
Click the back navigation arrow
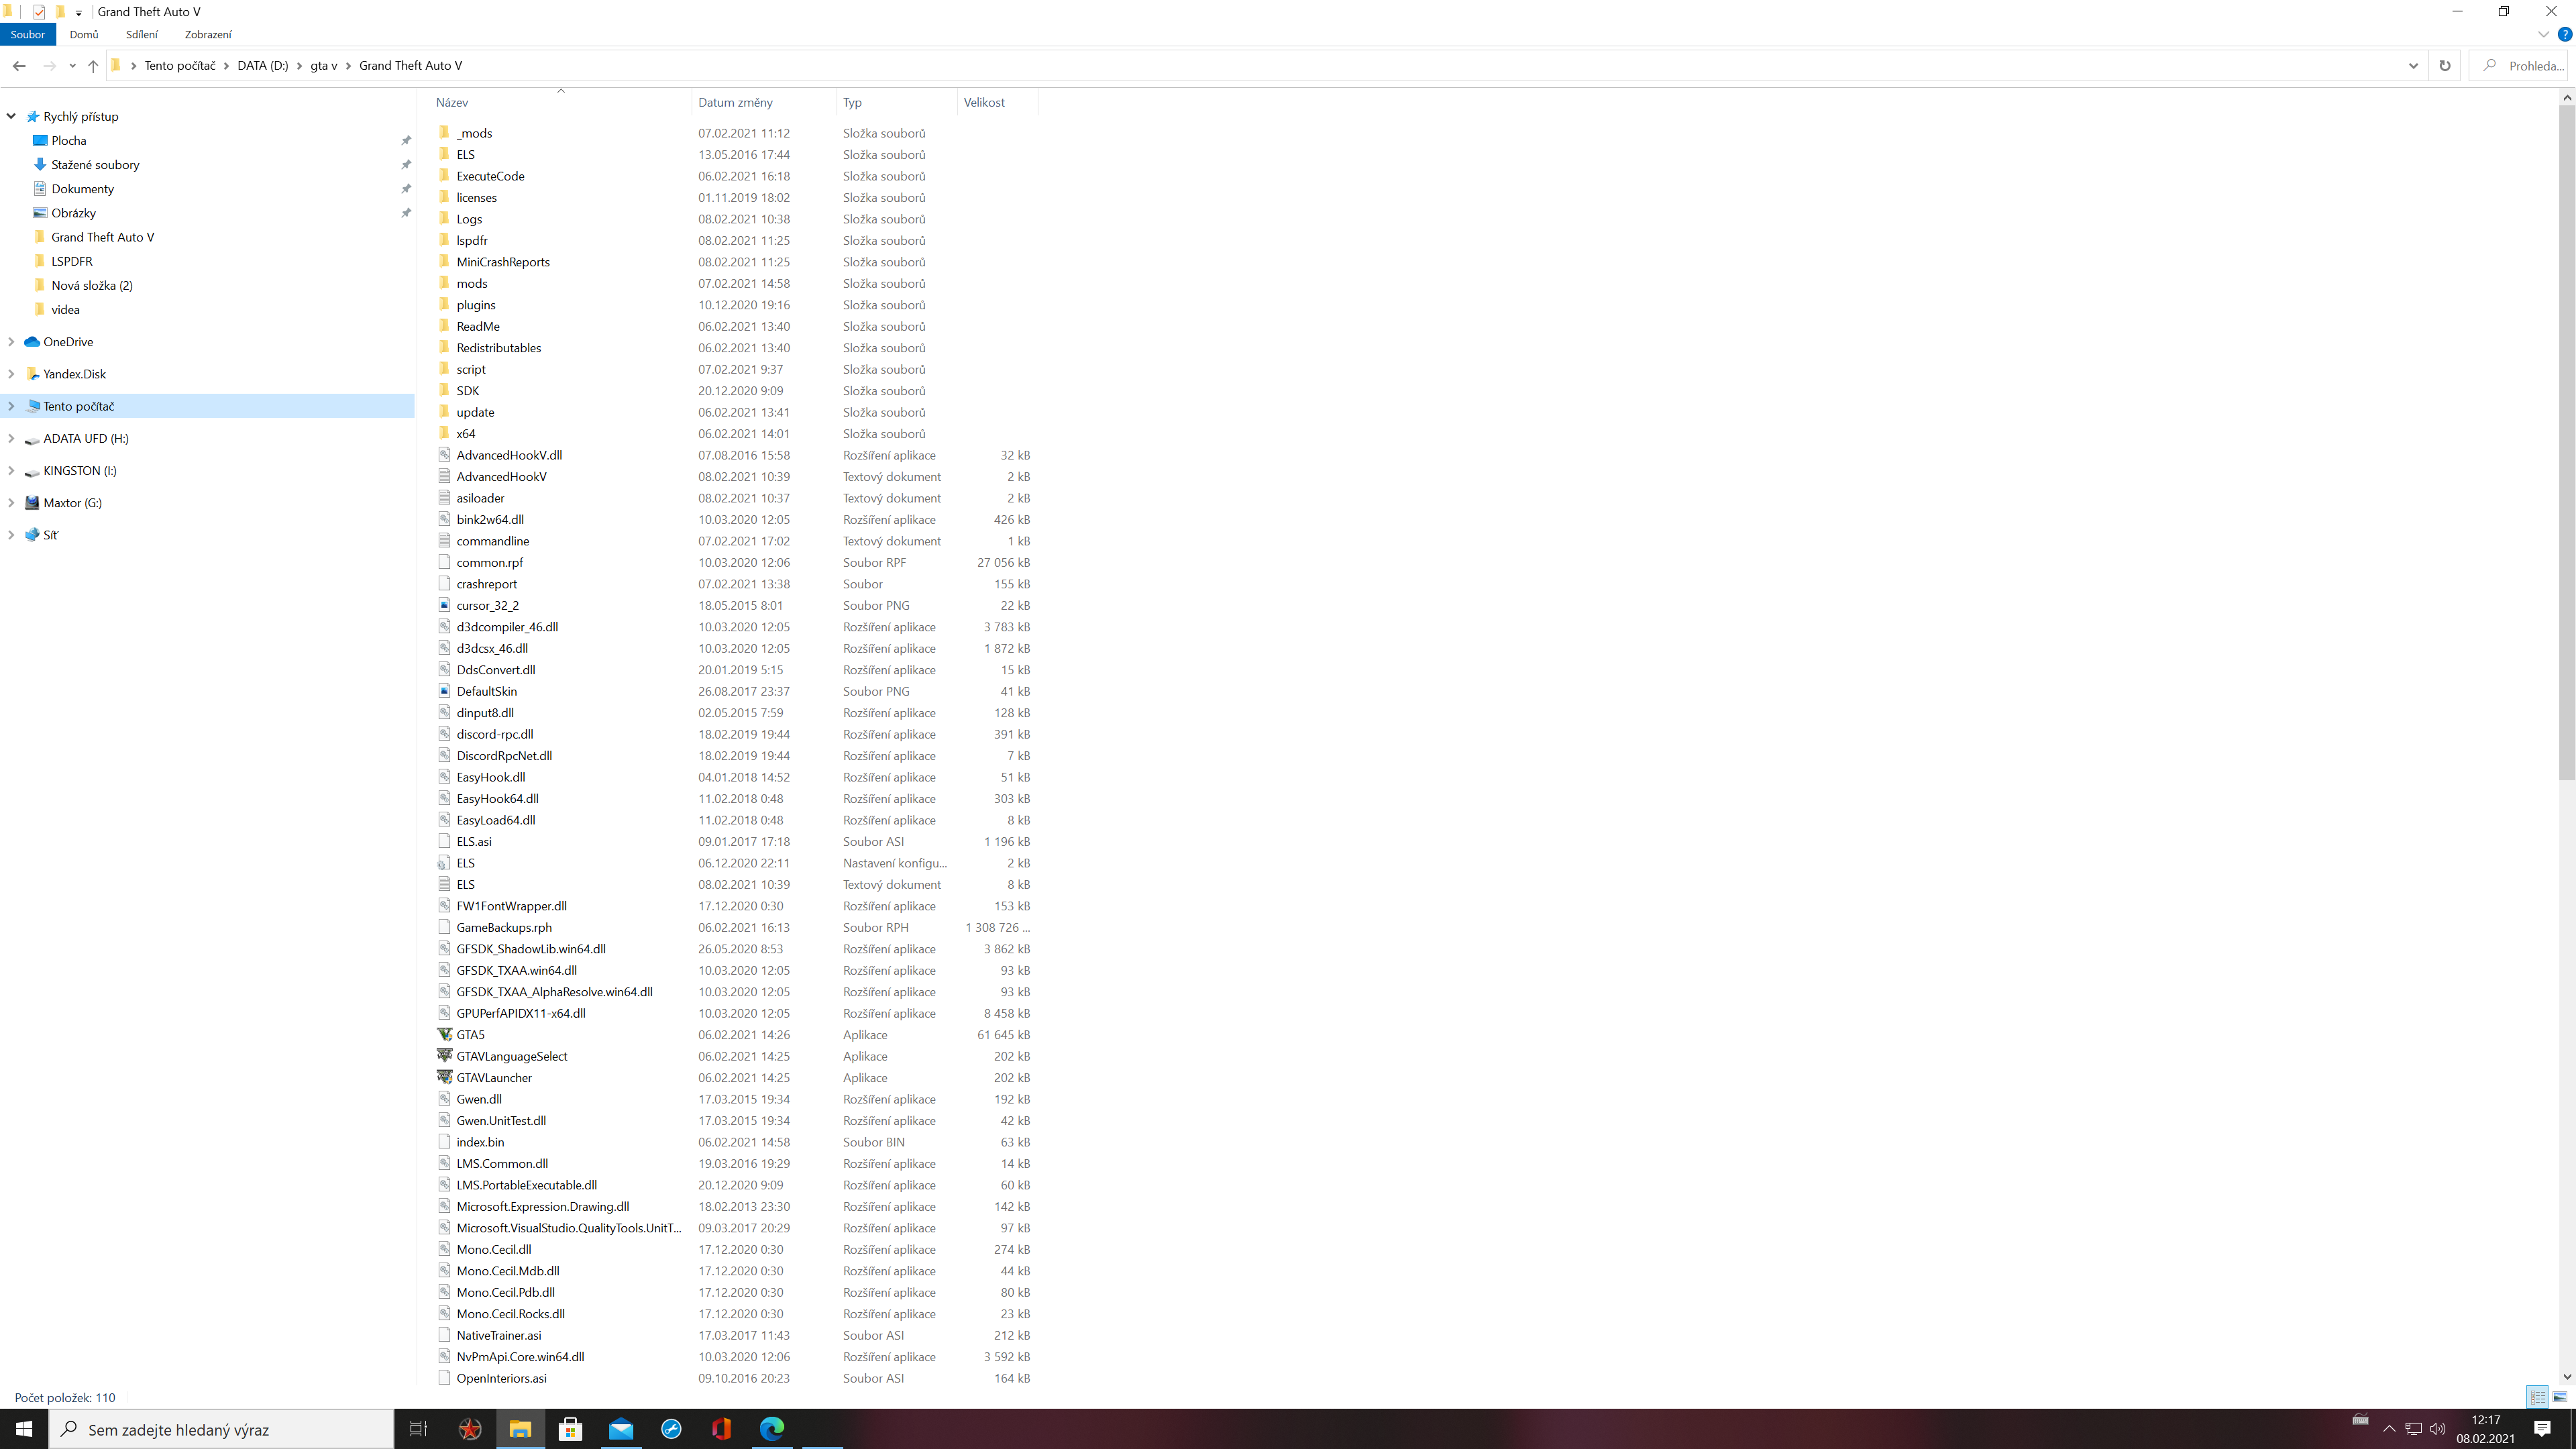pos(19,66)
